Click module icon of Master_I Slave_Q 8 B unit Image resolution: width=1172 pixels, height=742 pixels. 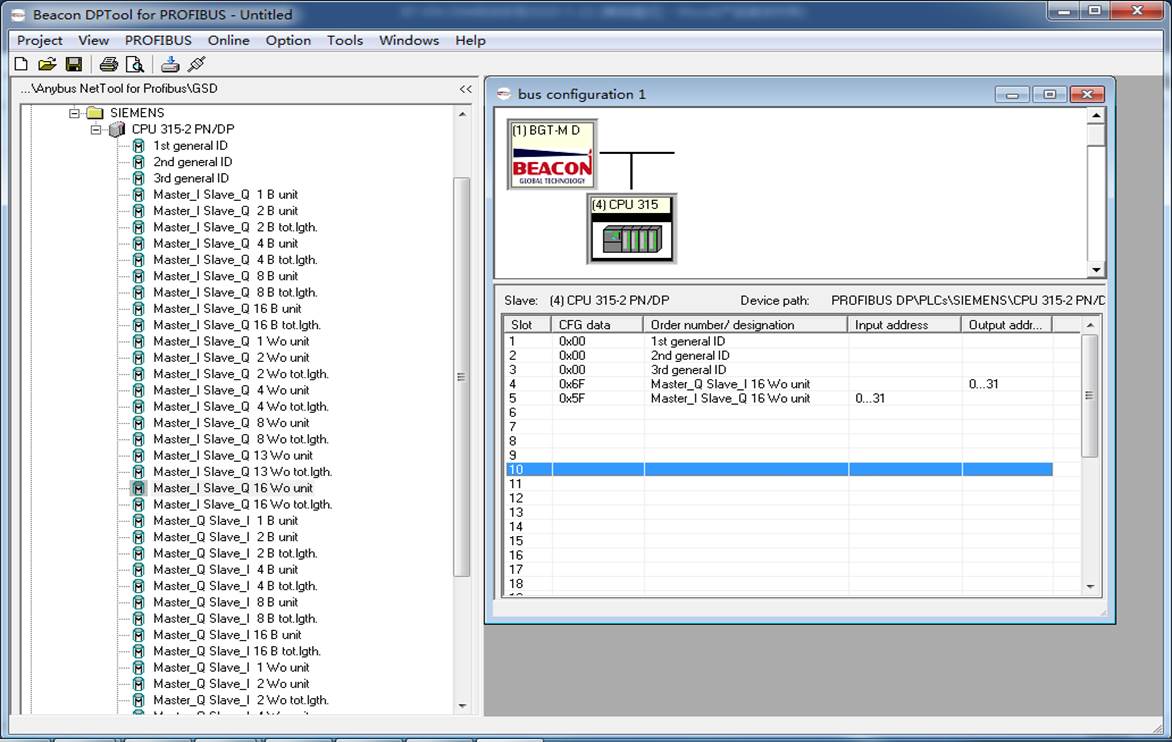click(138, 276)
